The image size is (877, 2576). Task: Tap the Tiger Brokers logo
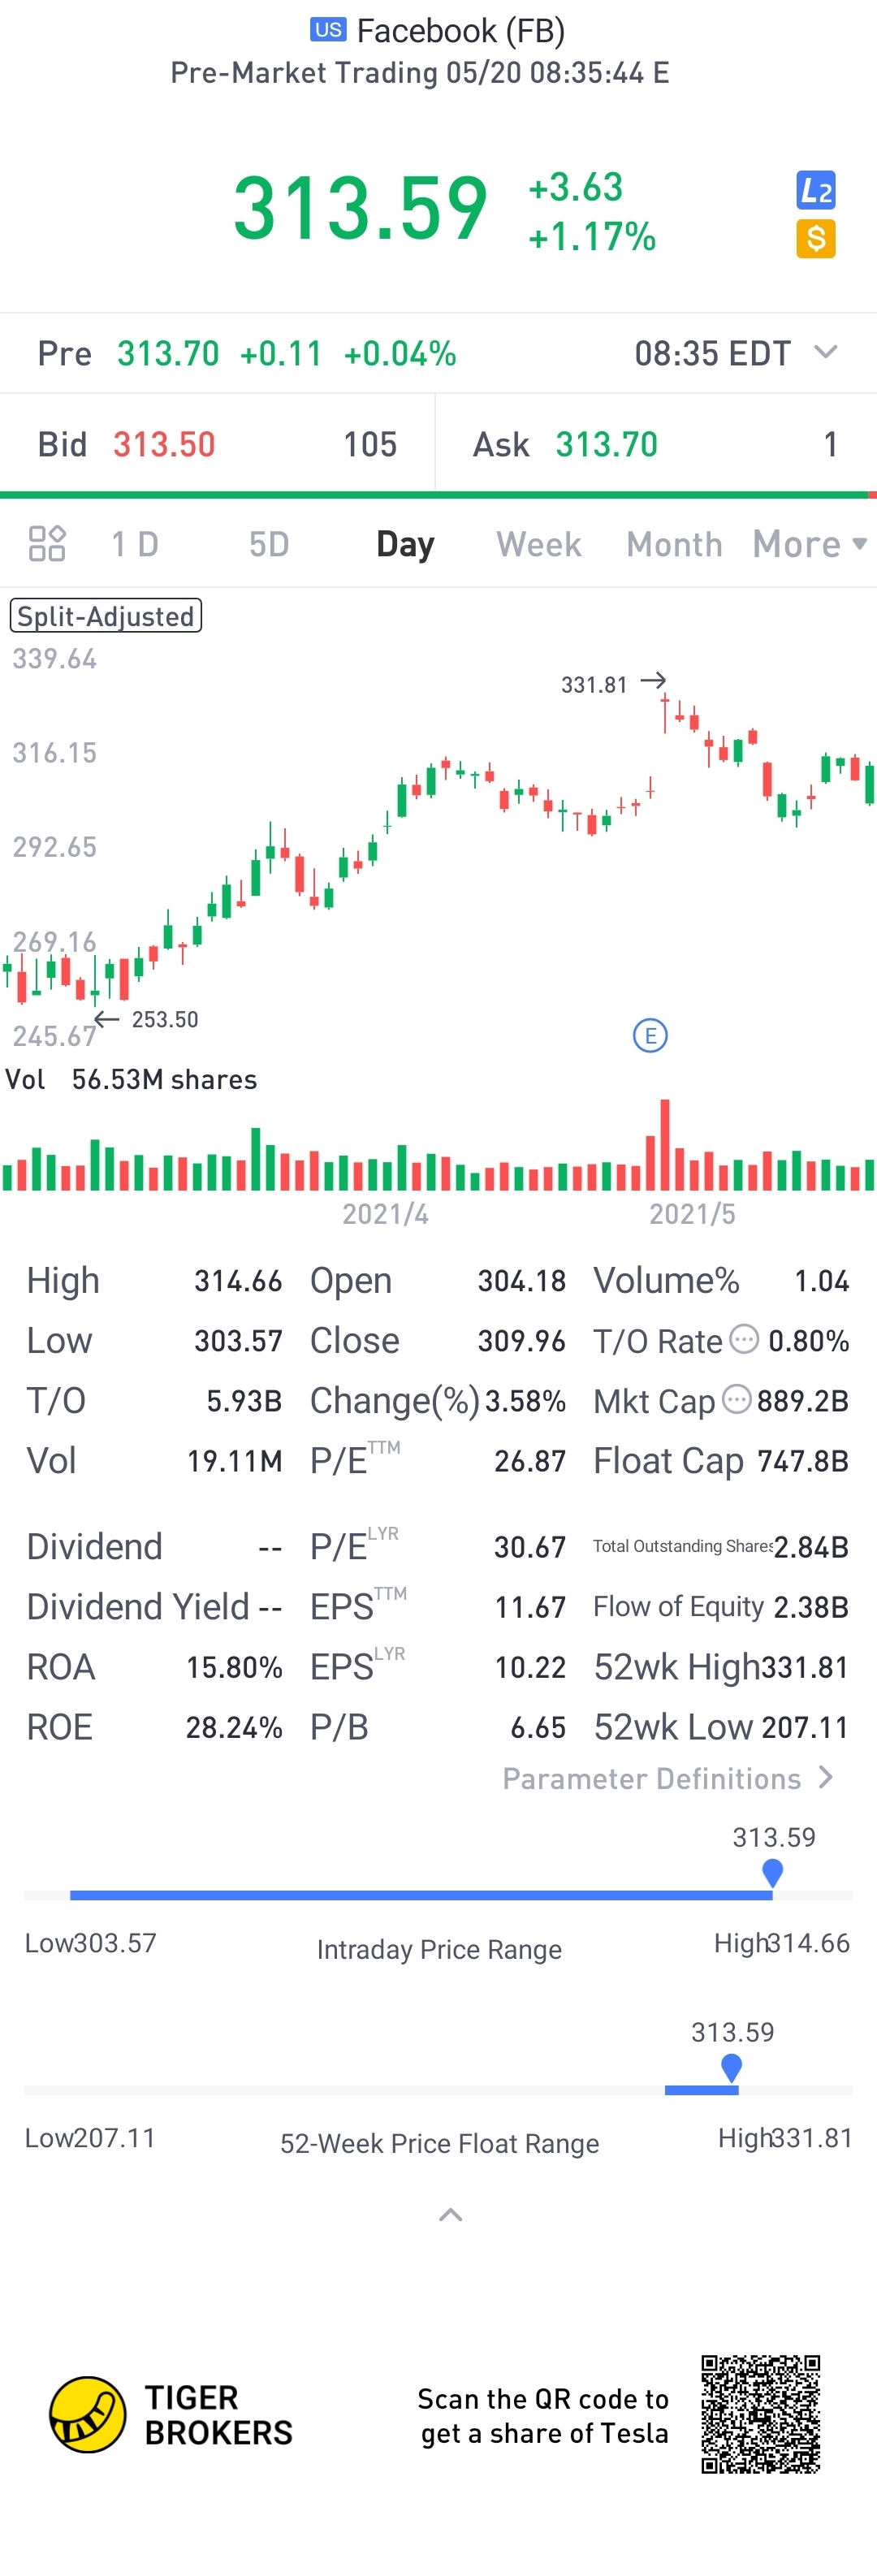[x=88, y=2414]
